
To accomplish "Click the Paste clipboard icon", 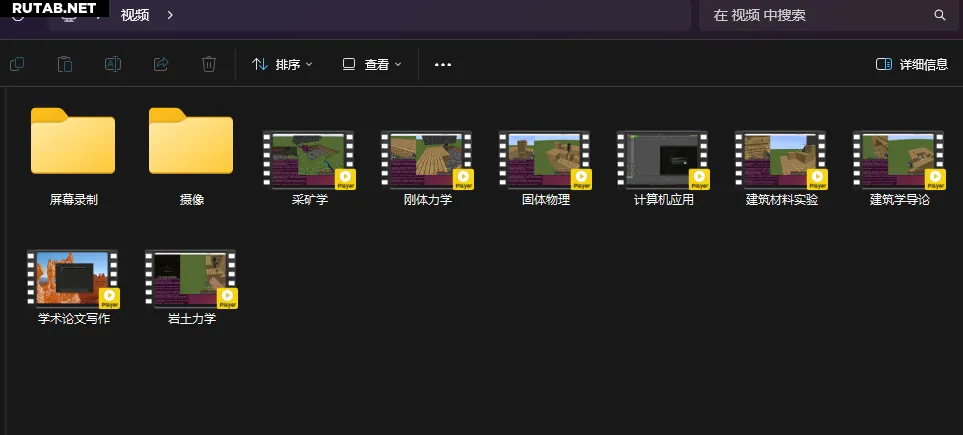I will pos(65,64).
